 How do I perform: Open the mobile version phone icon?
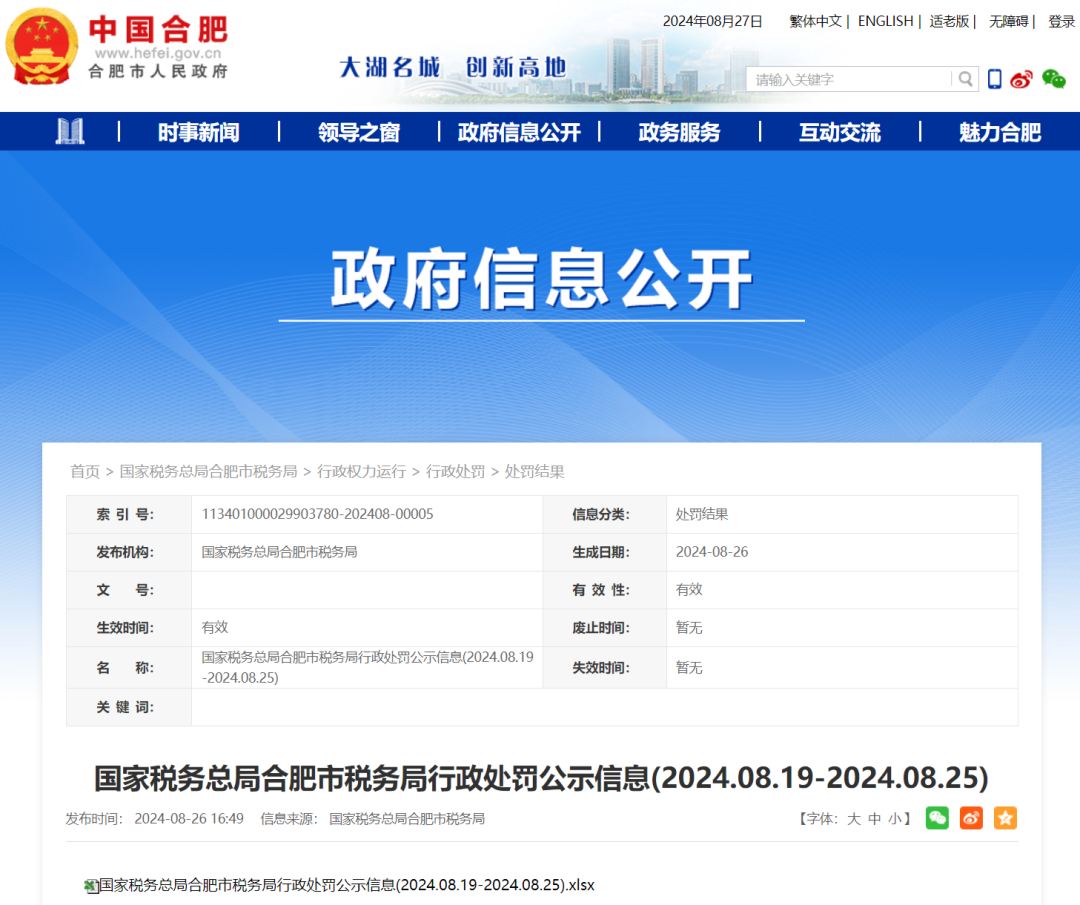coord(994,79)
